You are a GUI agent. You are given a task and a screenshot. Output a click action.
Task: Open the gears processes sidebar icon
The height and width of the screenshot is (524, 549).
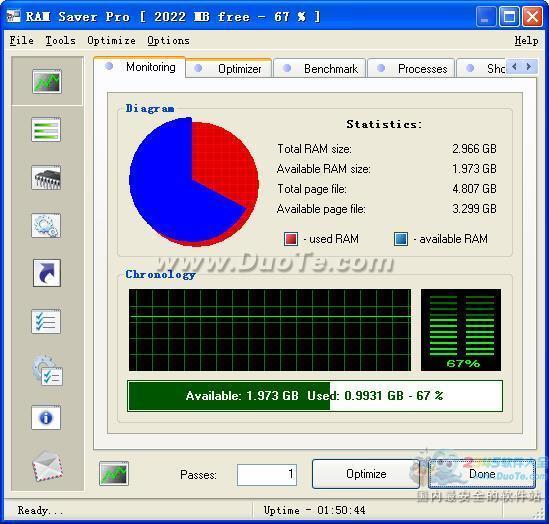46,226
